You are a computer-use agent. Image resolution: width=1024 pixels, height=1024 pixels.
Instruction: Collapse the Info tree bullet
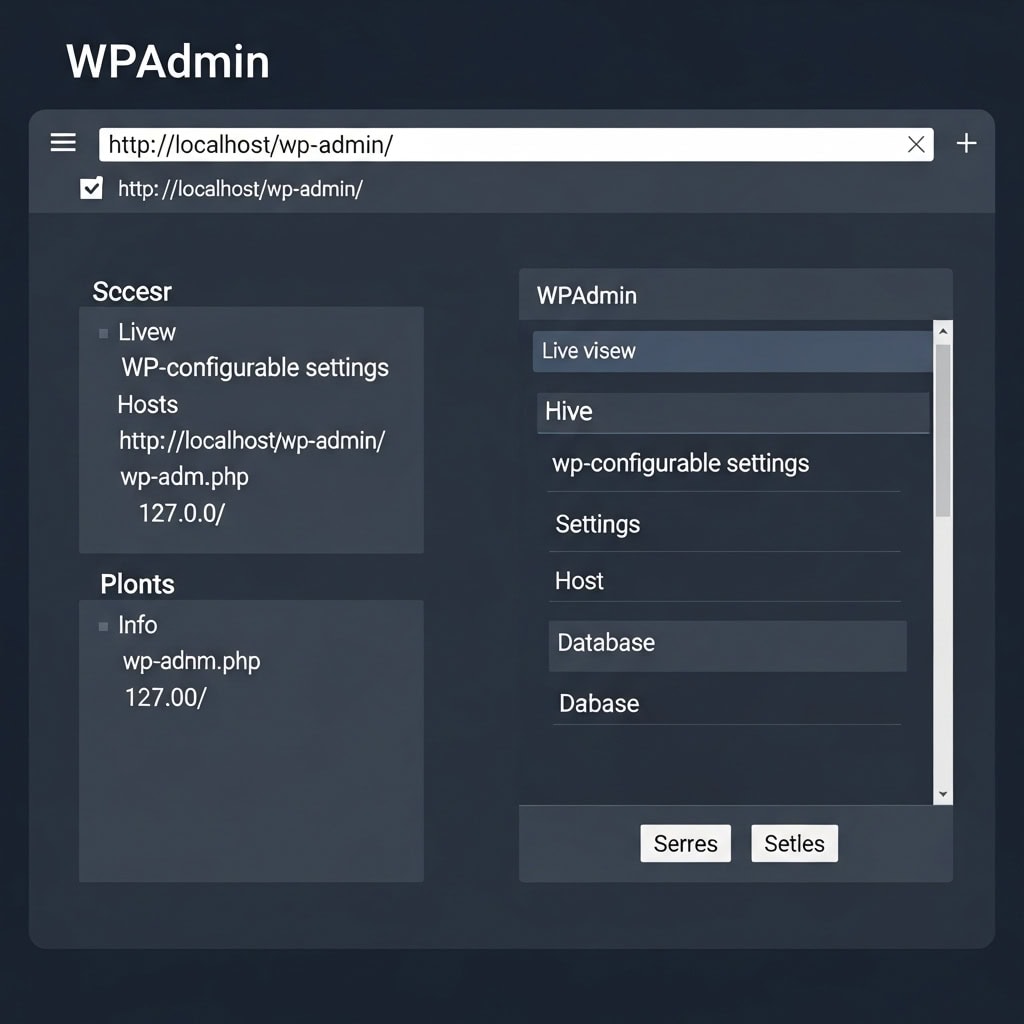[104, 626]
